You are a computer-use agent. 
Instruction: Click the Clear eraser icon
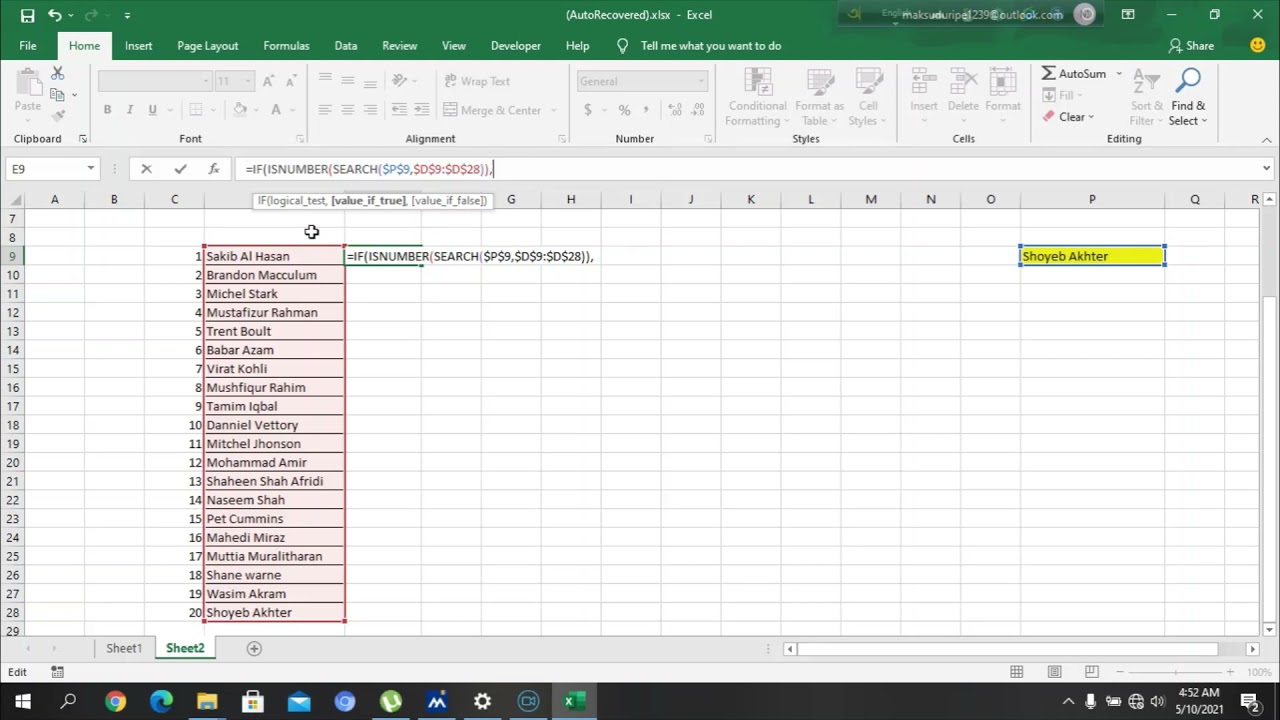(x=1048, y=117)
